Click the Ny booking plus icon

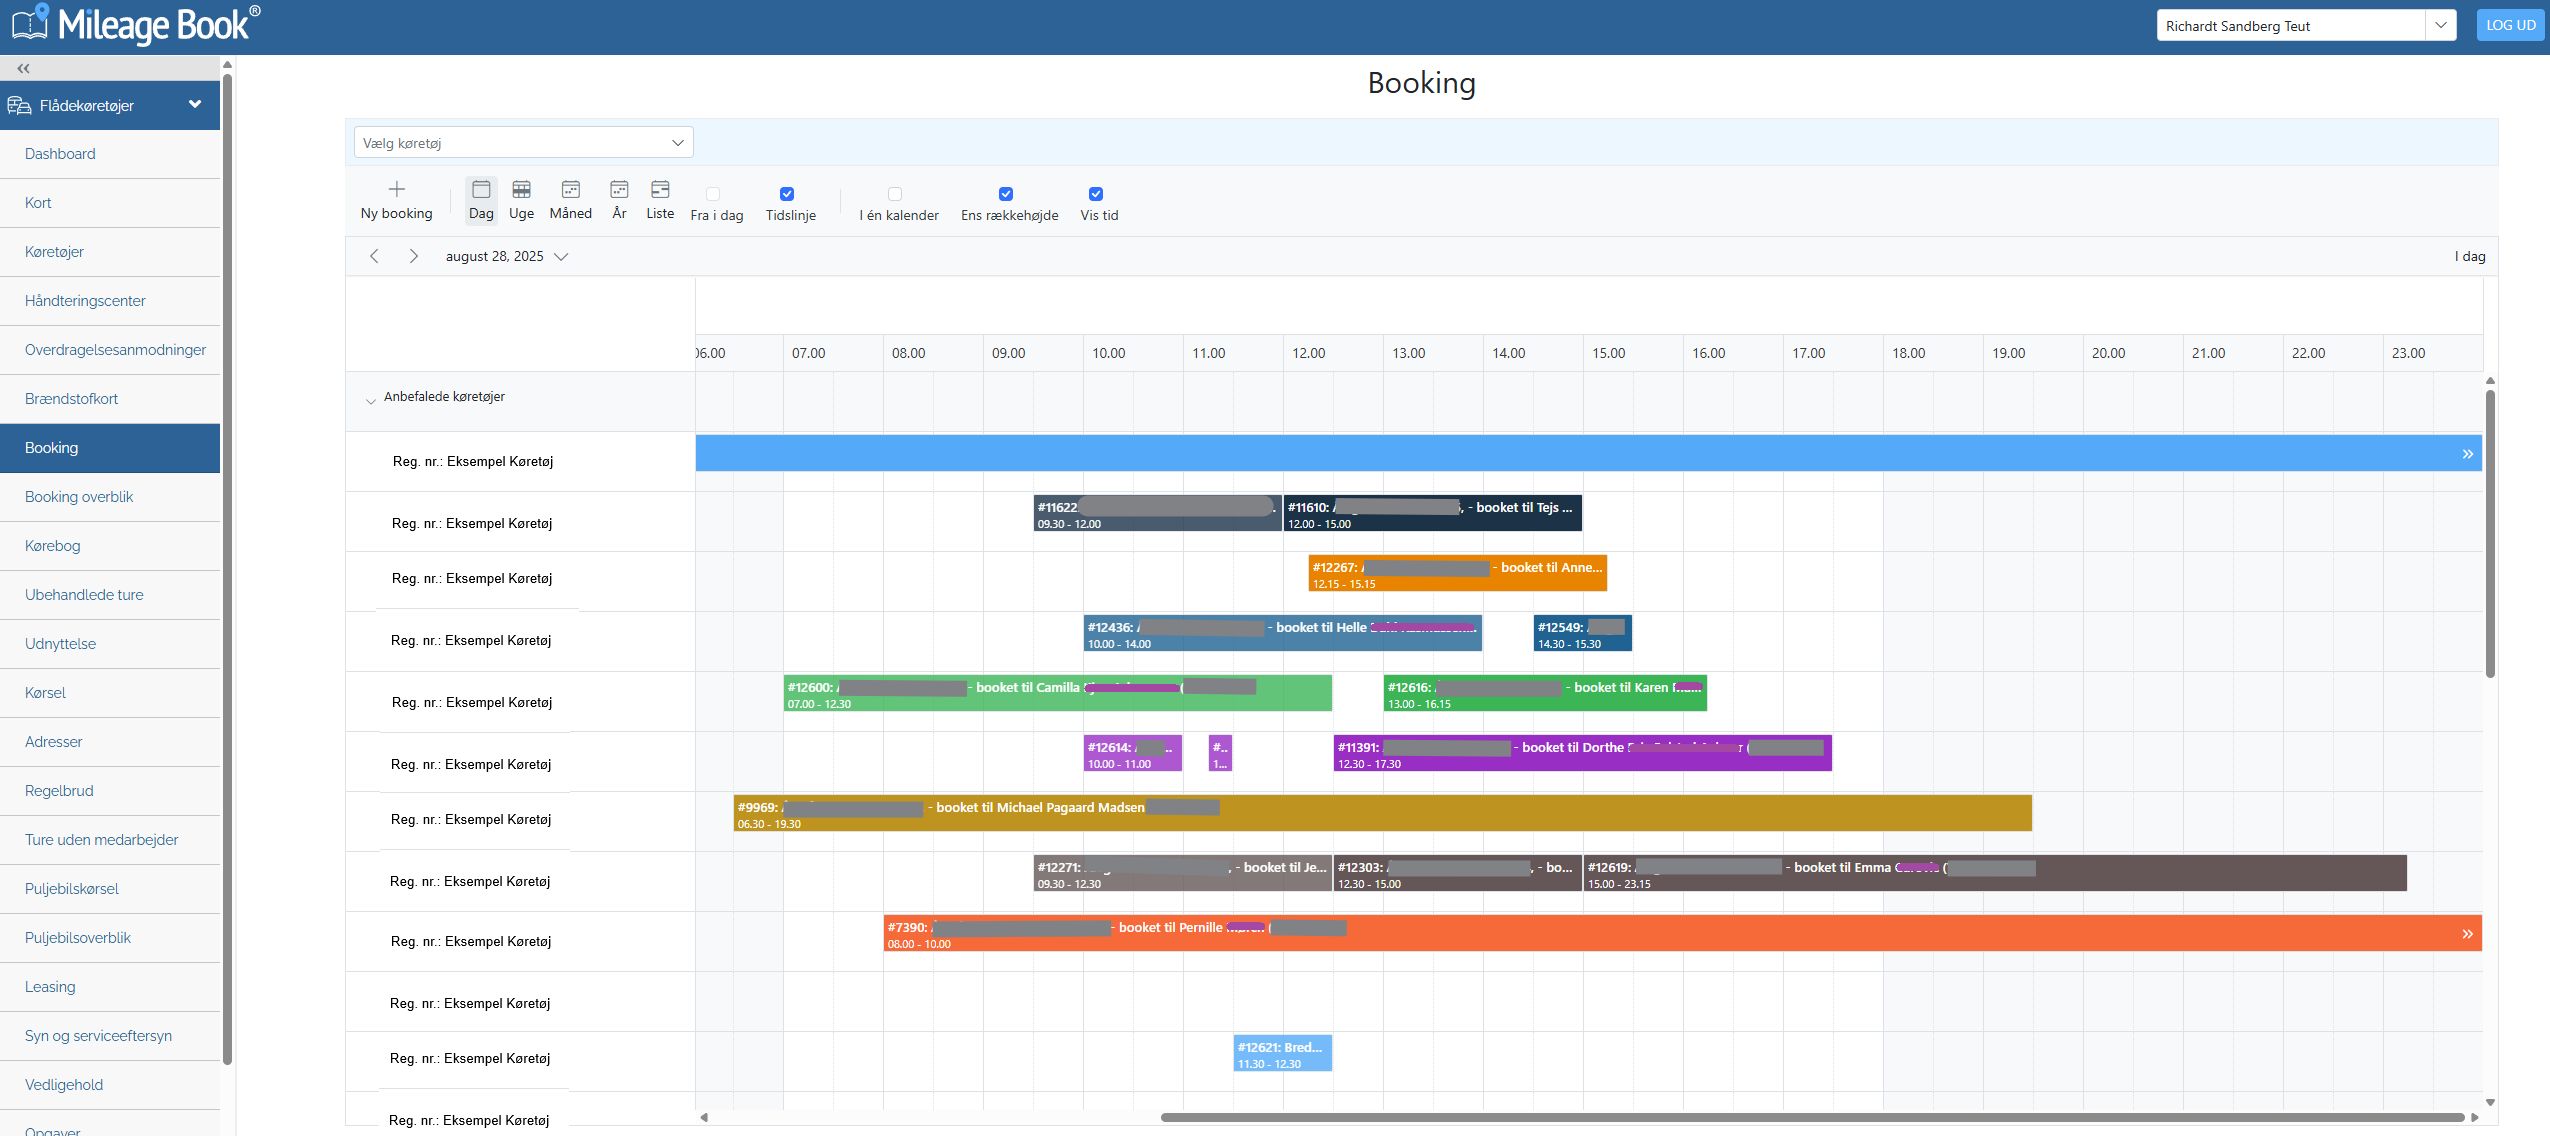point(396,189)
